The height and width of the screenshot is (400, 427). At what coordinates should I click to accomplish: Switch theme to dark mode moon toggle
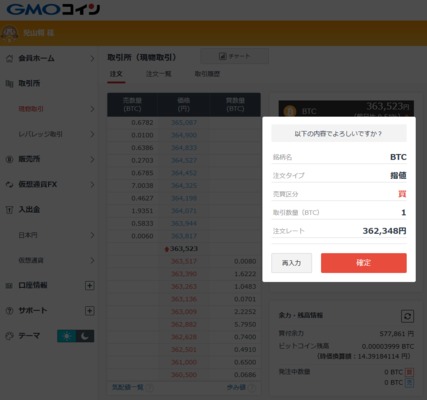pos(85,336)
